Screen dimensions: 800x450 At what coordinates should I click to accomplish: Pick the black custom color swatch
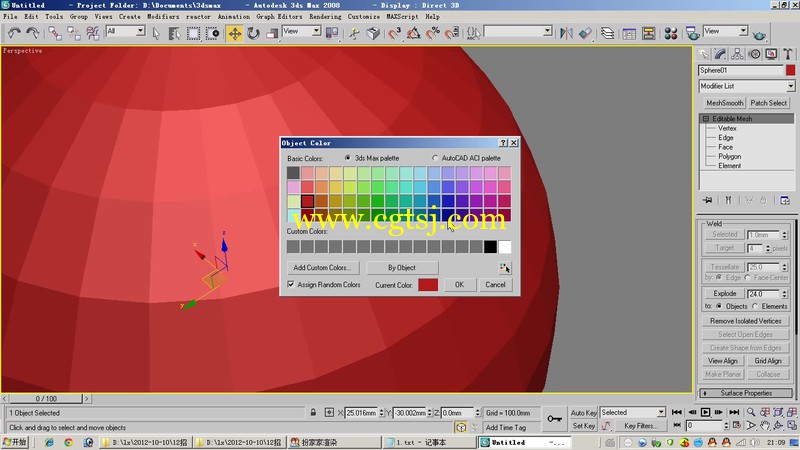click(x=490, y=247)
